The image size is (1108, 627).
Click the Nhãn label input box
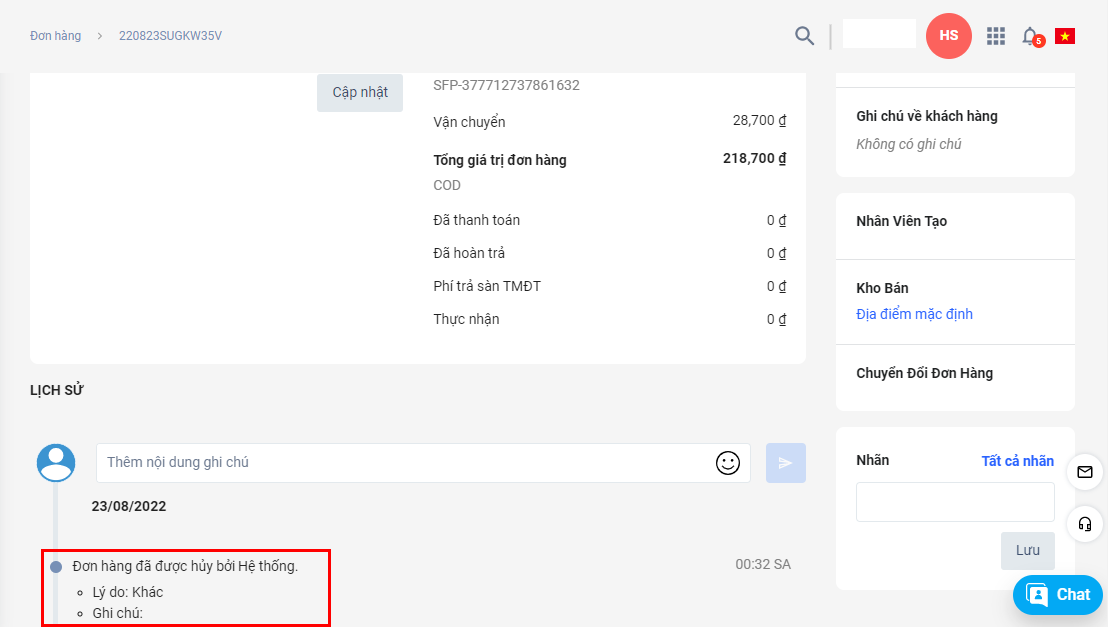tap(954, 502)
